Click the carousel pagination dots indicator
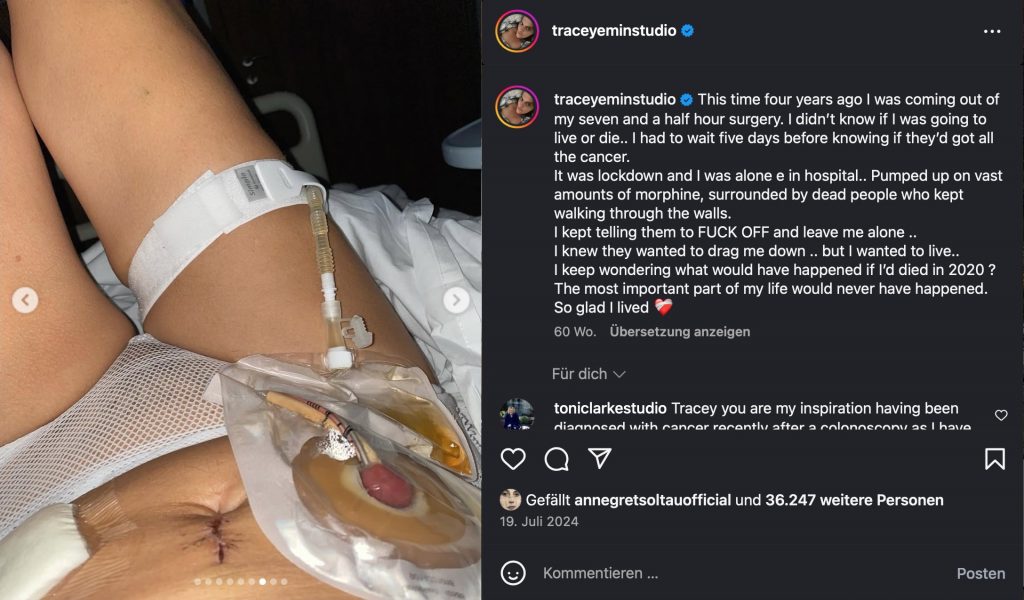This screenshot has height=600, width=1024. pos(241,581)
